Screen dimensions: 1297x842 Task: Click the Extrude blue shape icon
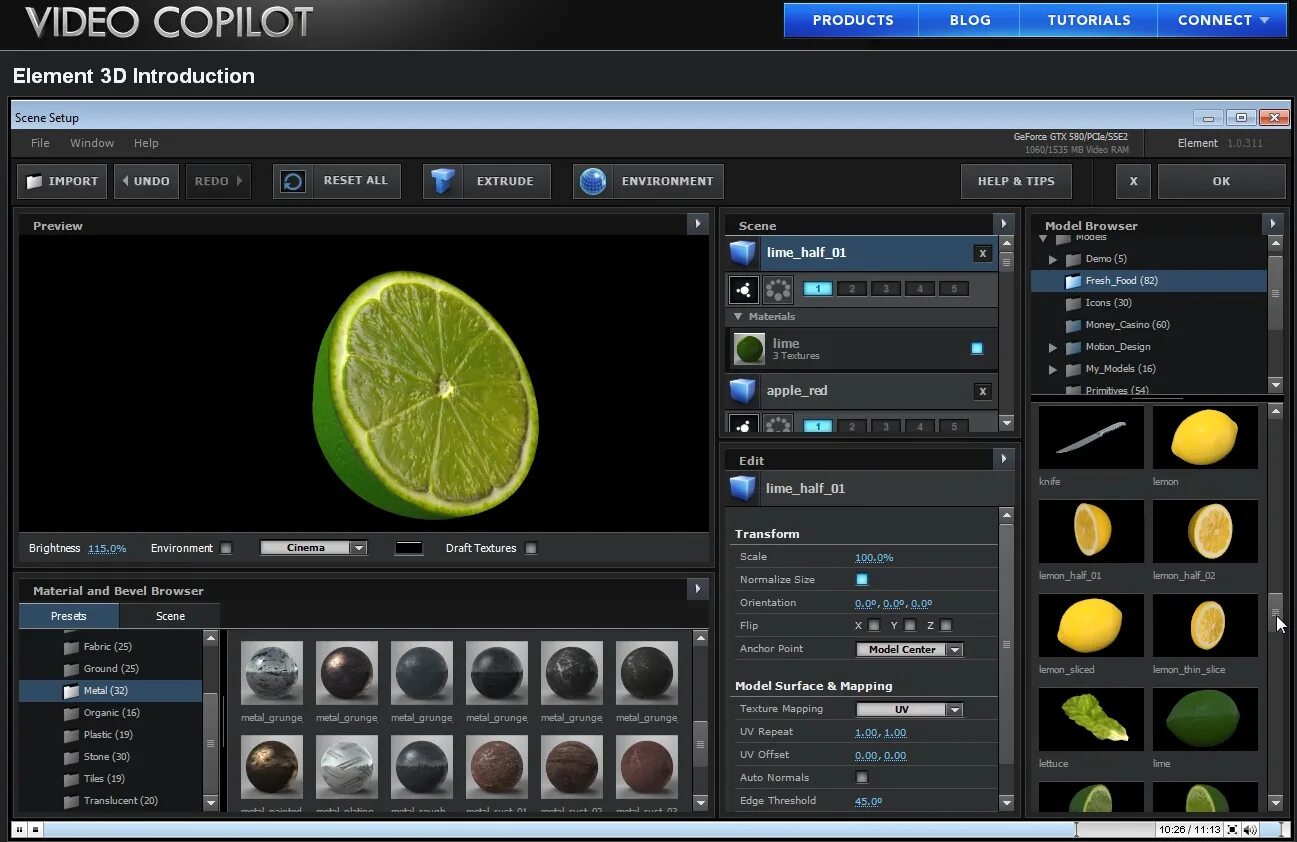[442, 181]
